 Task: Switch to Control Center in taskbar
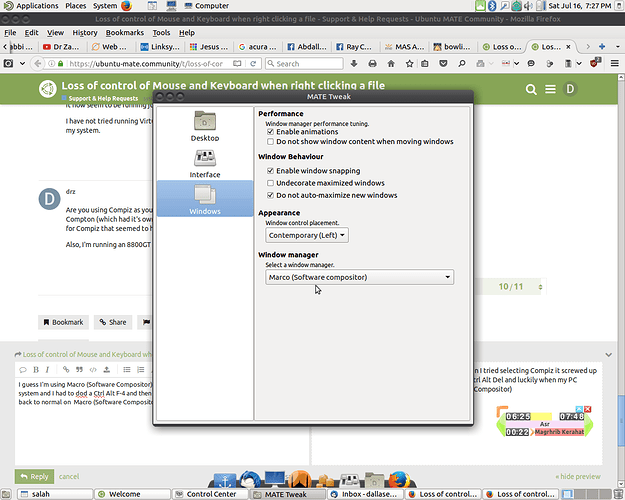point(211,494)
